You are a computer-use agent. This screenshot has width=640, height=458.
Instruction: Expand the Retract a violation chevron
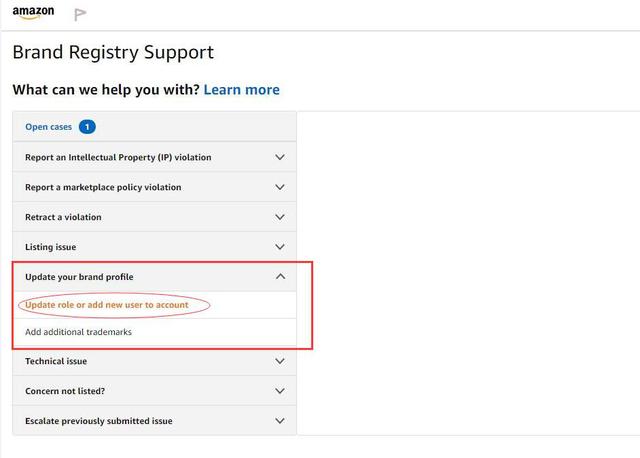click(280, 217)
